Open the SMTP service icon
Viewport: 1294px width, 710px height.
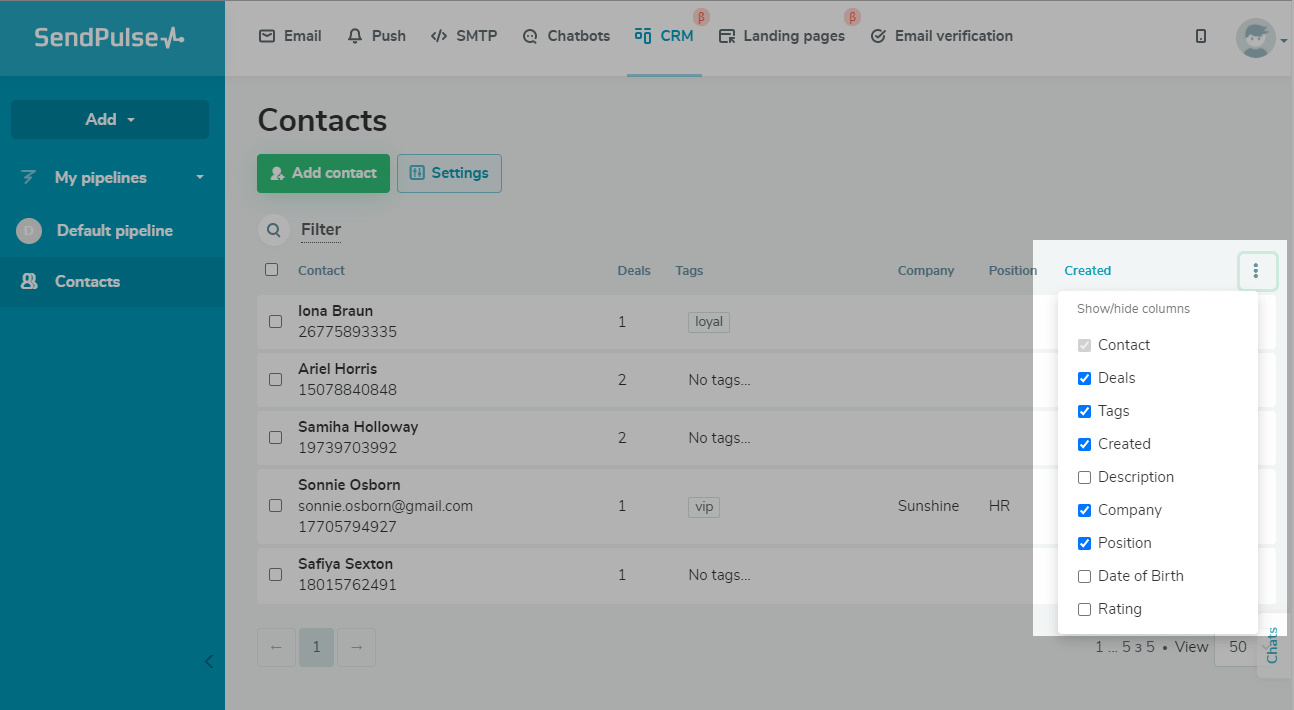(438, 35)
